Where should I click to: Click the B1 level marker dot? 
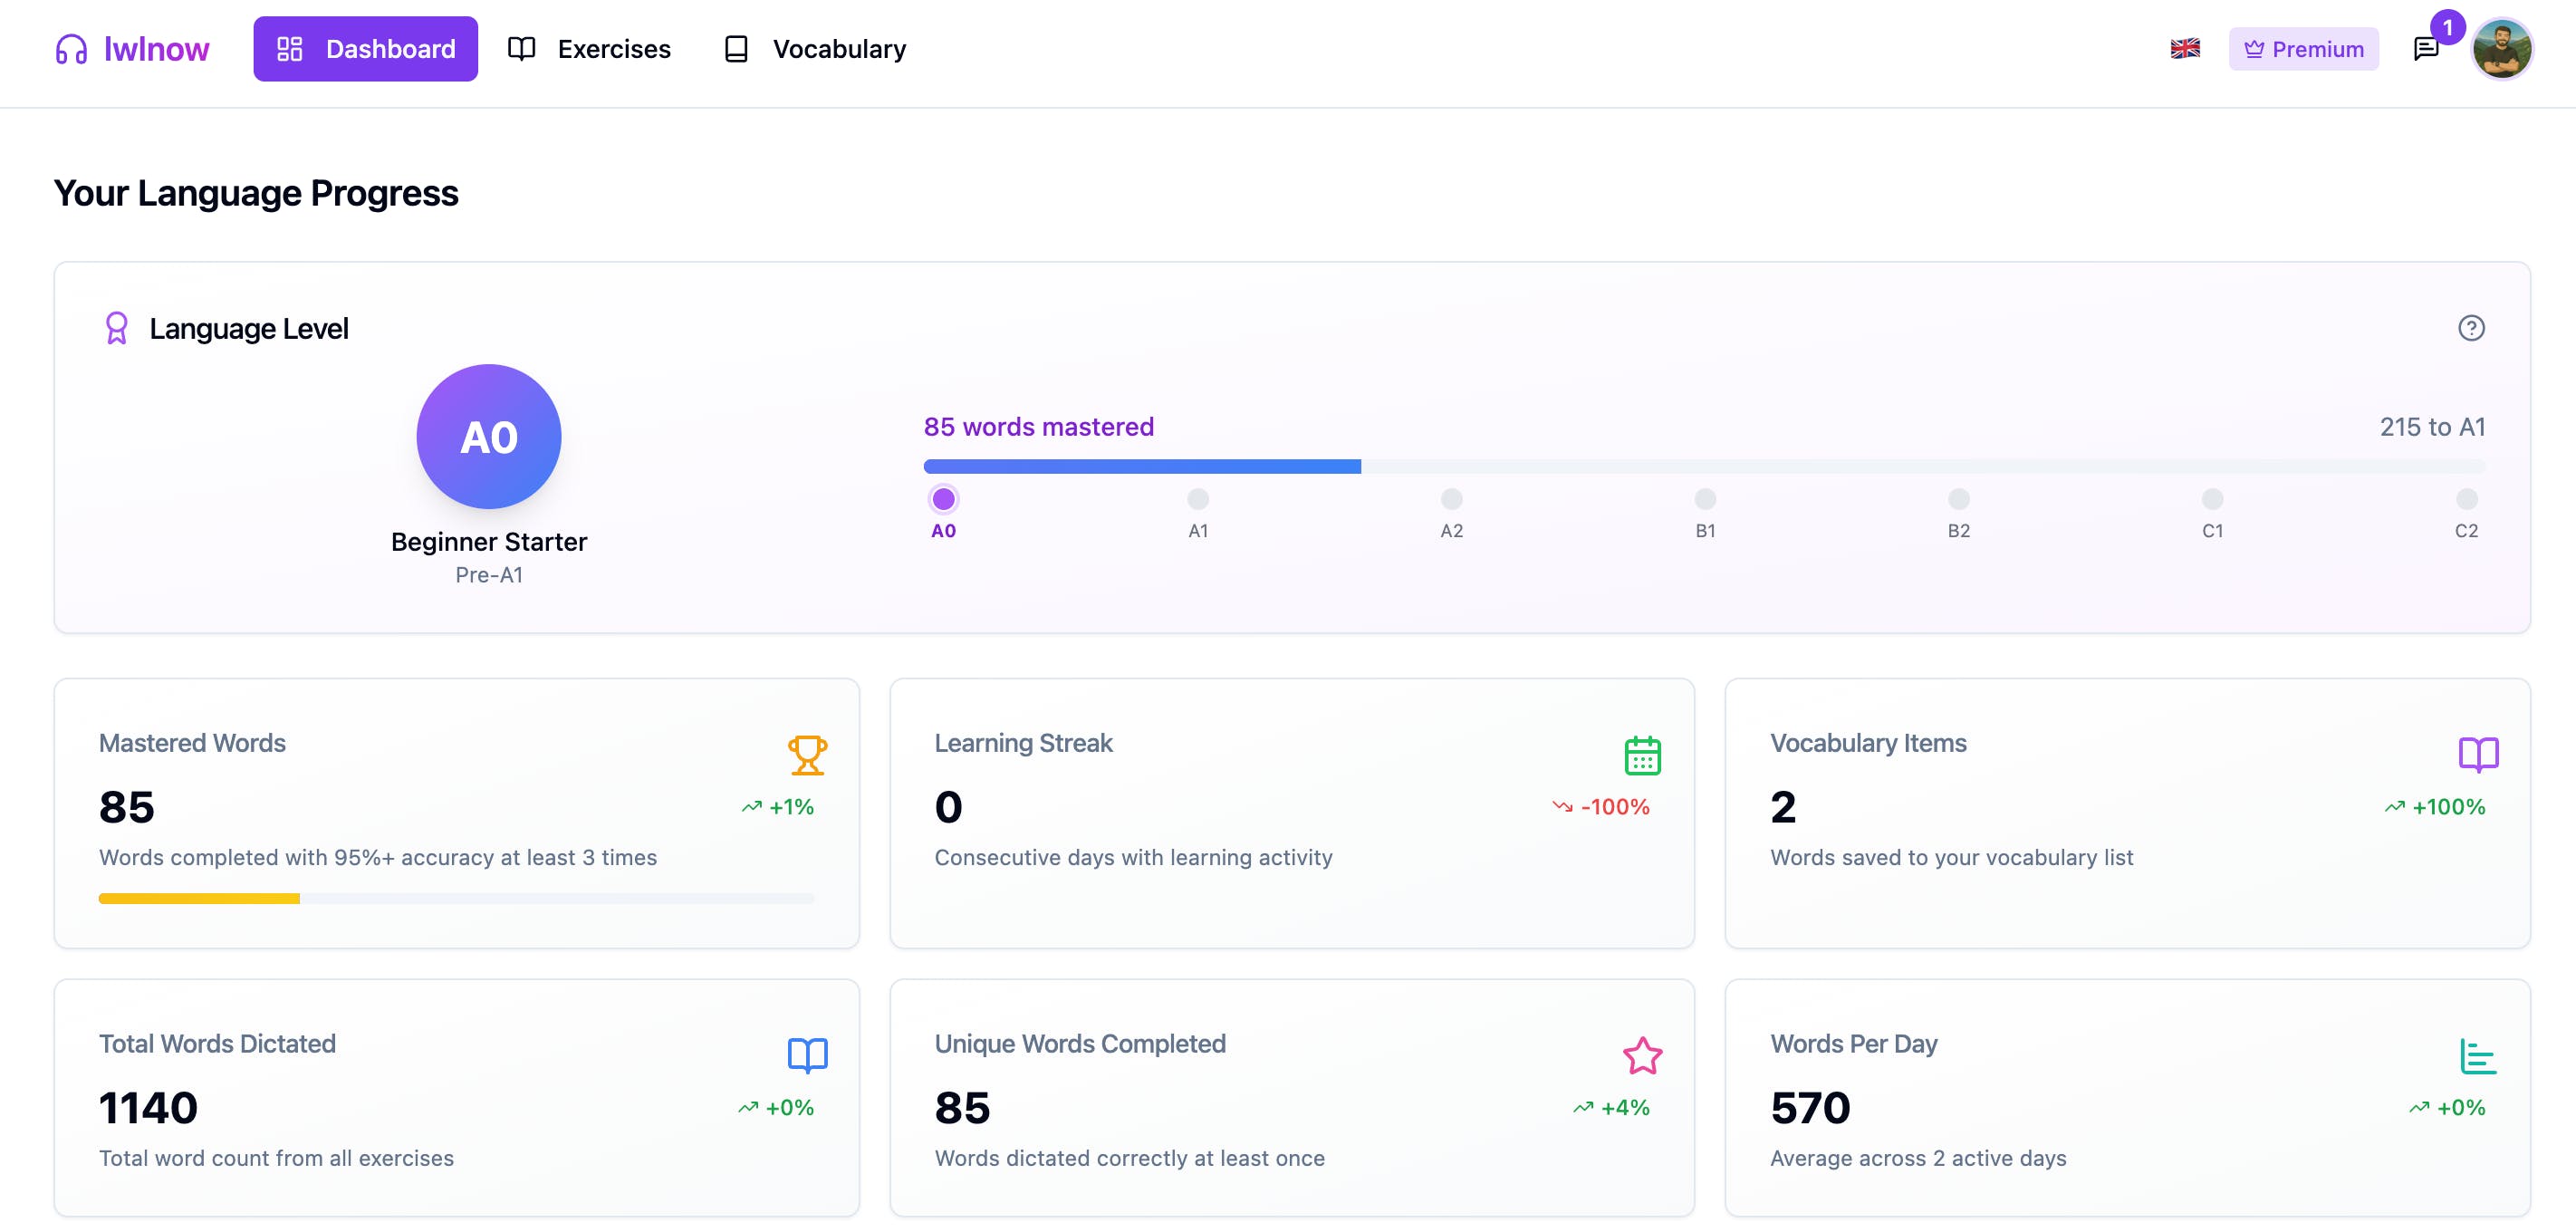tap(1705, 499)
